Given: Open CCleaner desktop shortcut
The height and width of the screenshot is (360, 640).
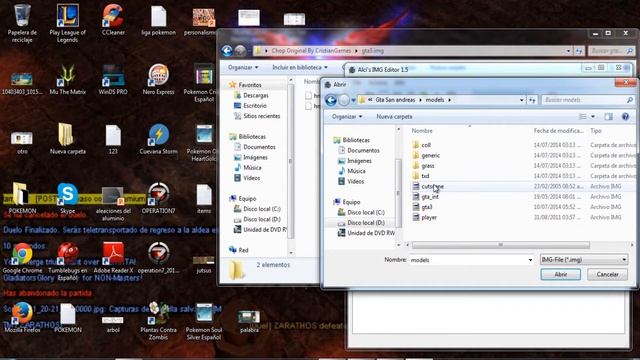Looking at the screenshot, I should 113,20.
